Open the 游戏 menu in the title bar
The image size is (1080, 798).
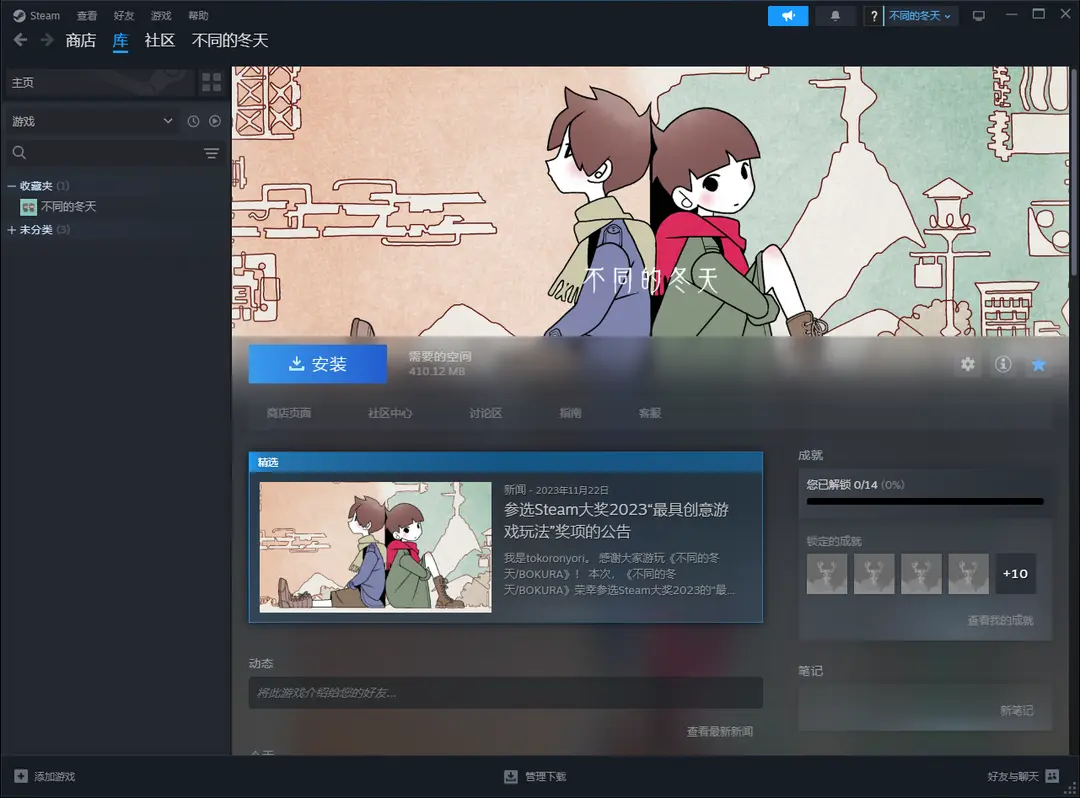[161, 15]
